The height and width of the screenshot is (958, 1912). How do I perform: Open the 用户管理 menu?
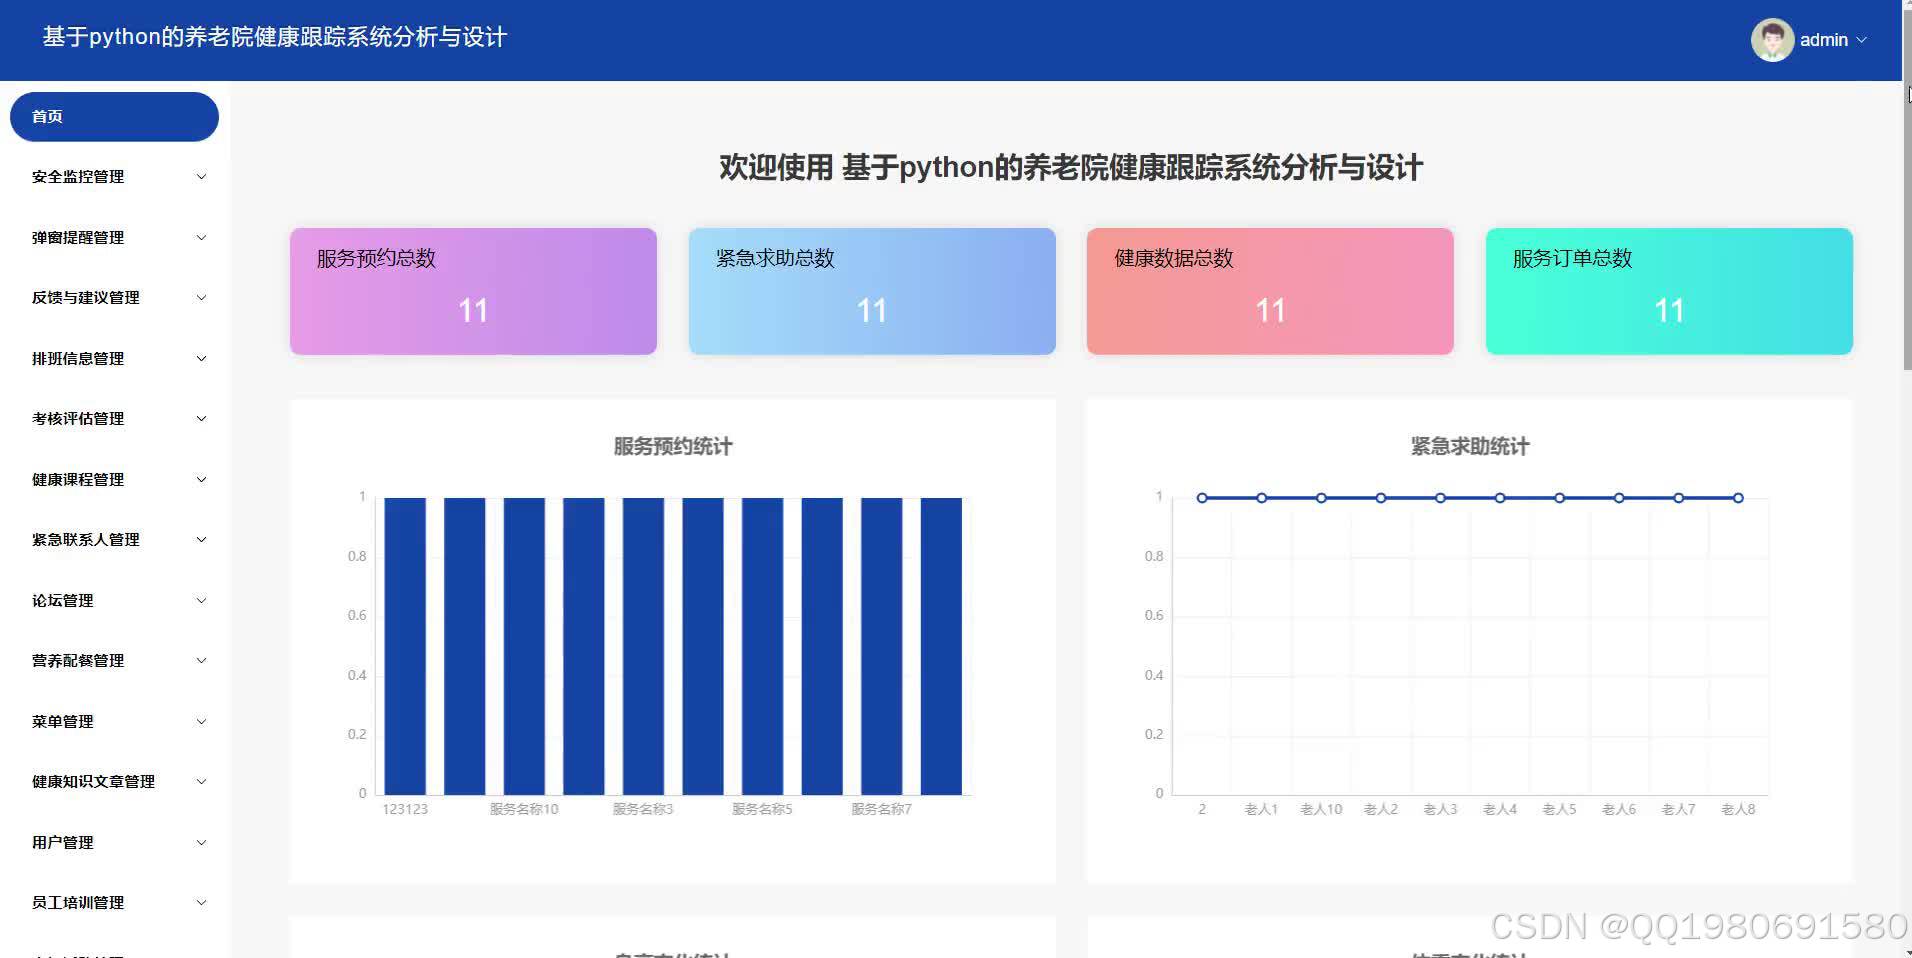click(114, 843)
